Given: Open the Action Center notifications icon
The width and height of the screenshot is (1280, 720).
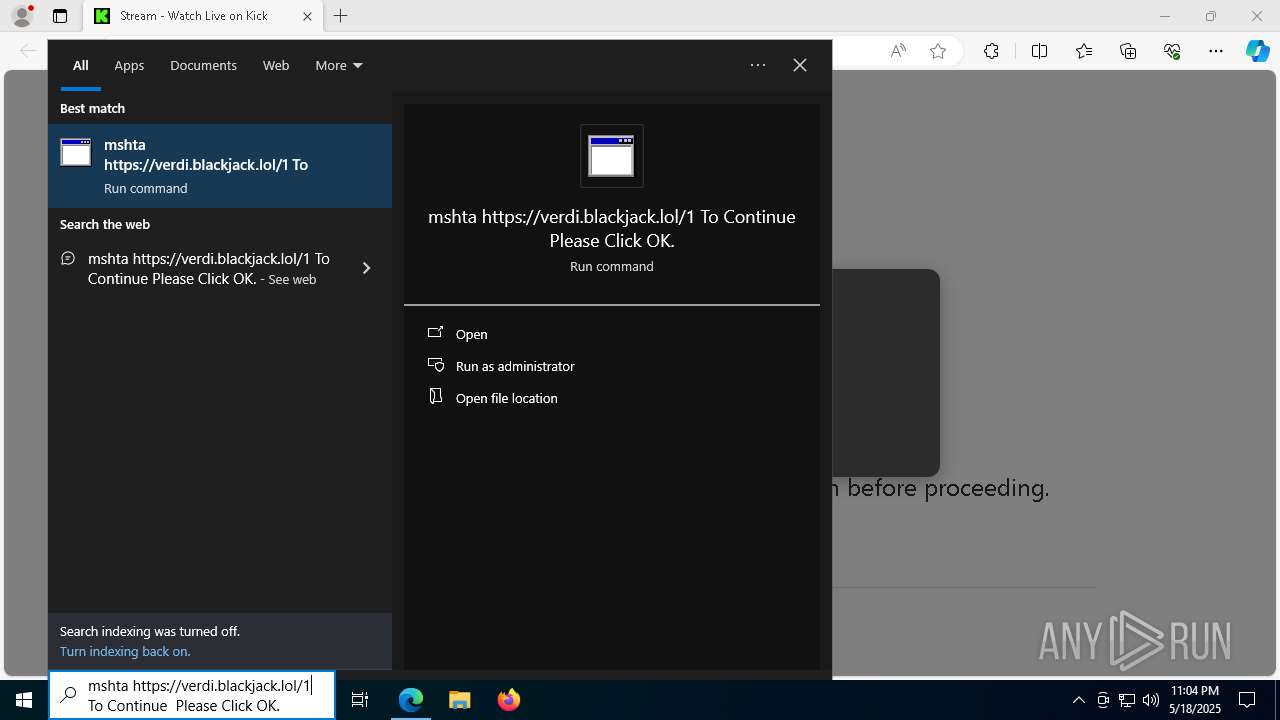Looking at the screenshot, I should (x=1247, y=700).
